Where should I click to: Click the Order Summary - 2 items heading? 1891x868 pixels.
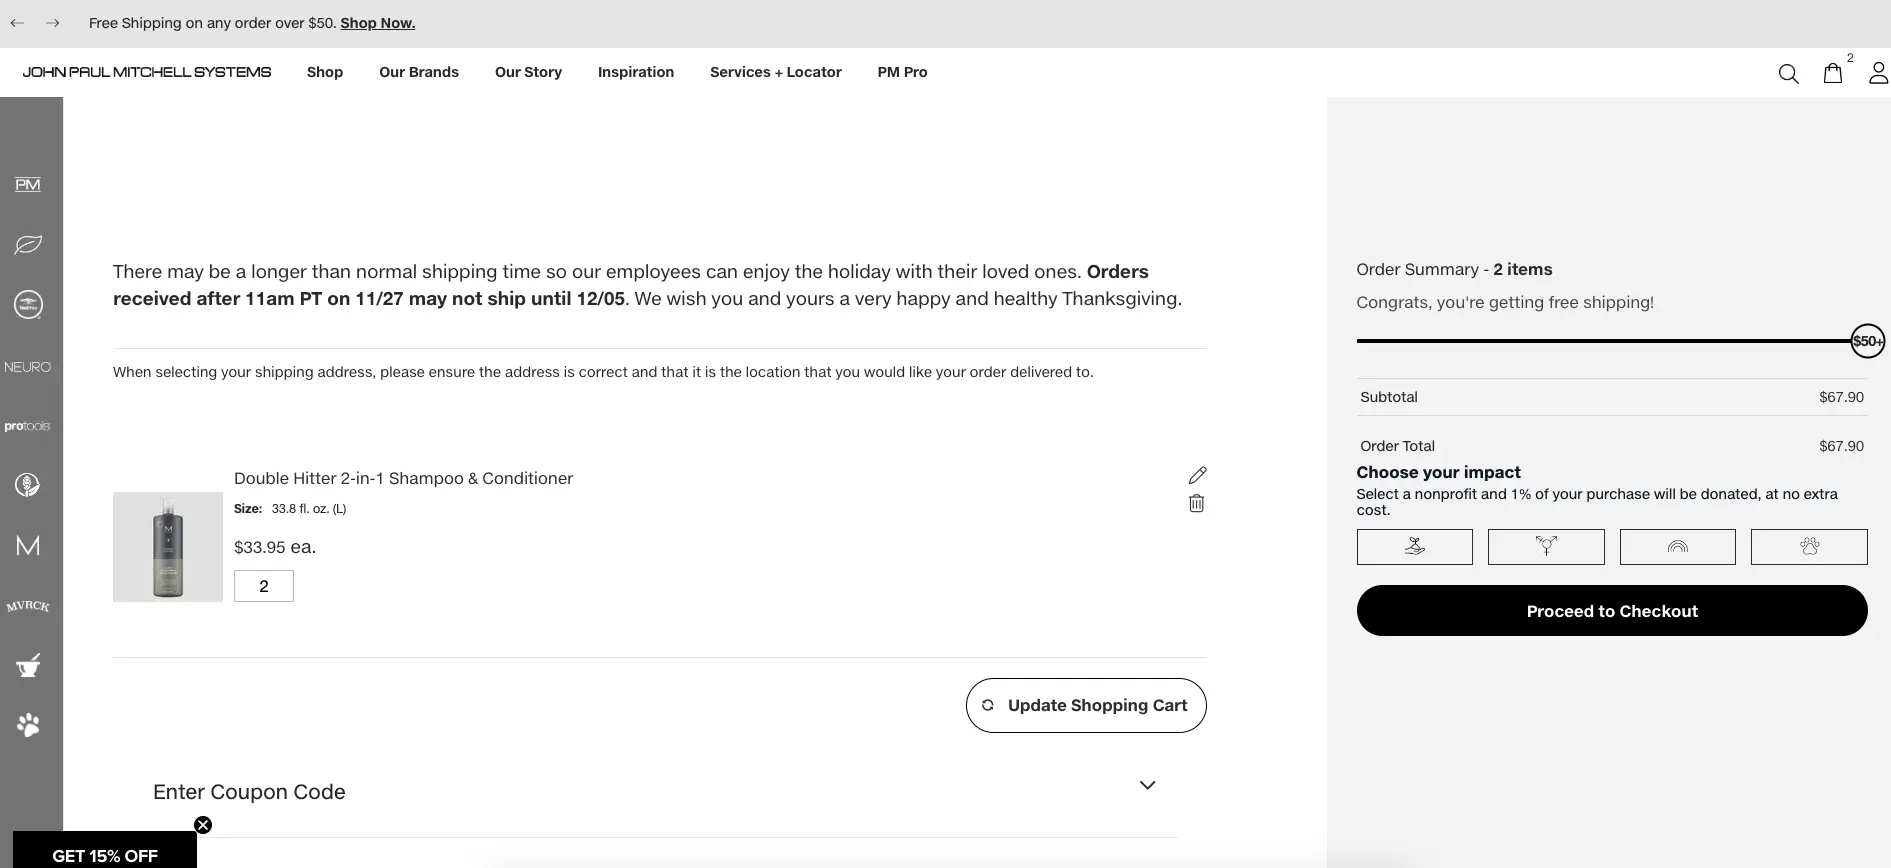pos(1454,269)
